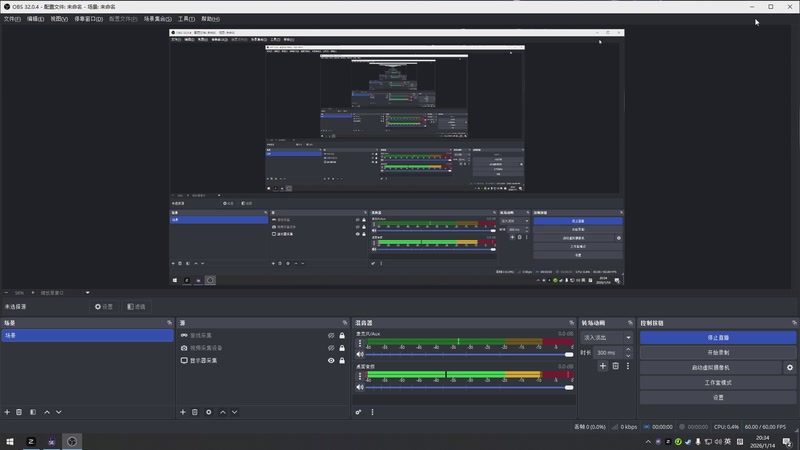This screenshot has width=800, height=450.
Task: Add a transition with the plus icon in 转场动画 panel
Action: [603, 366]
